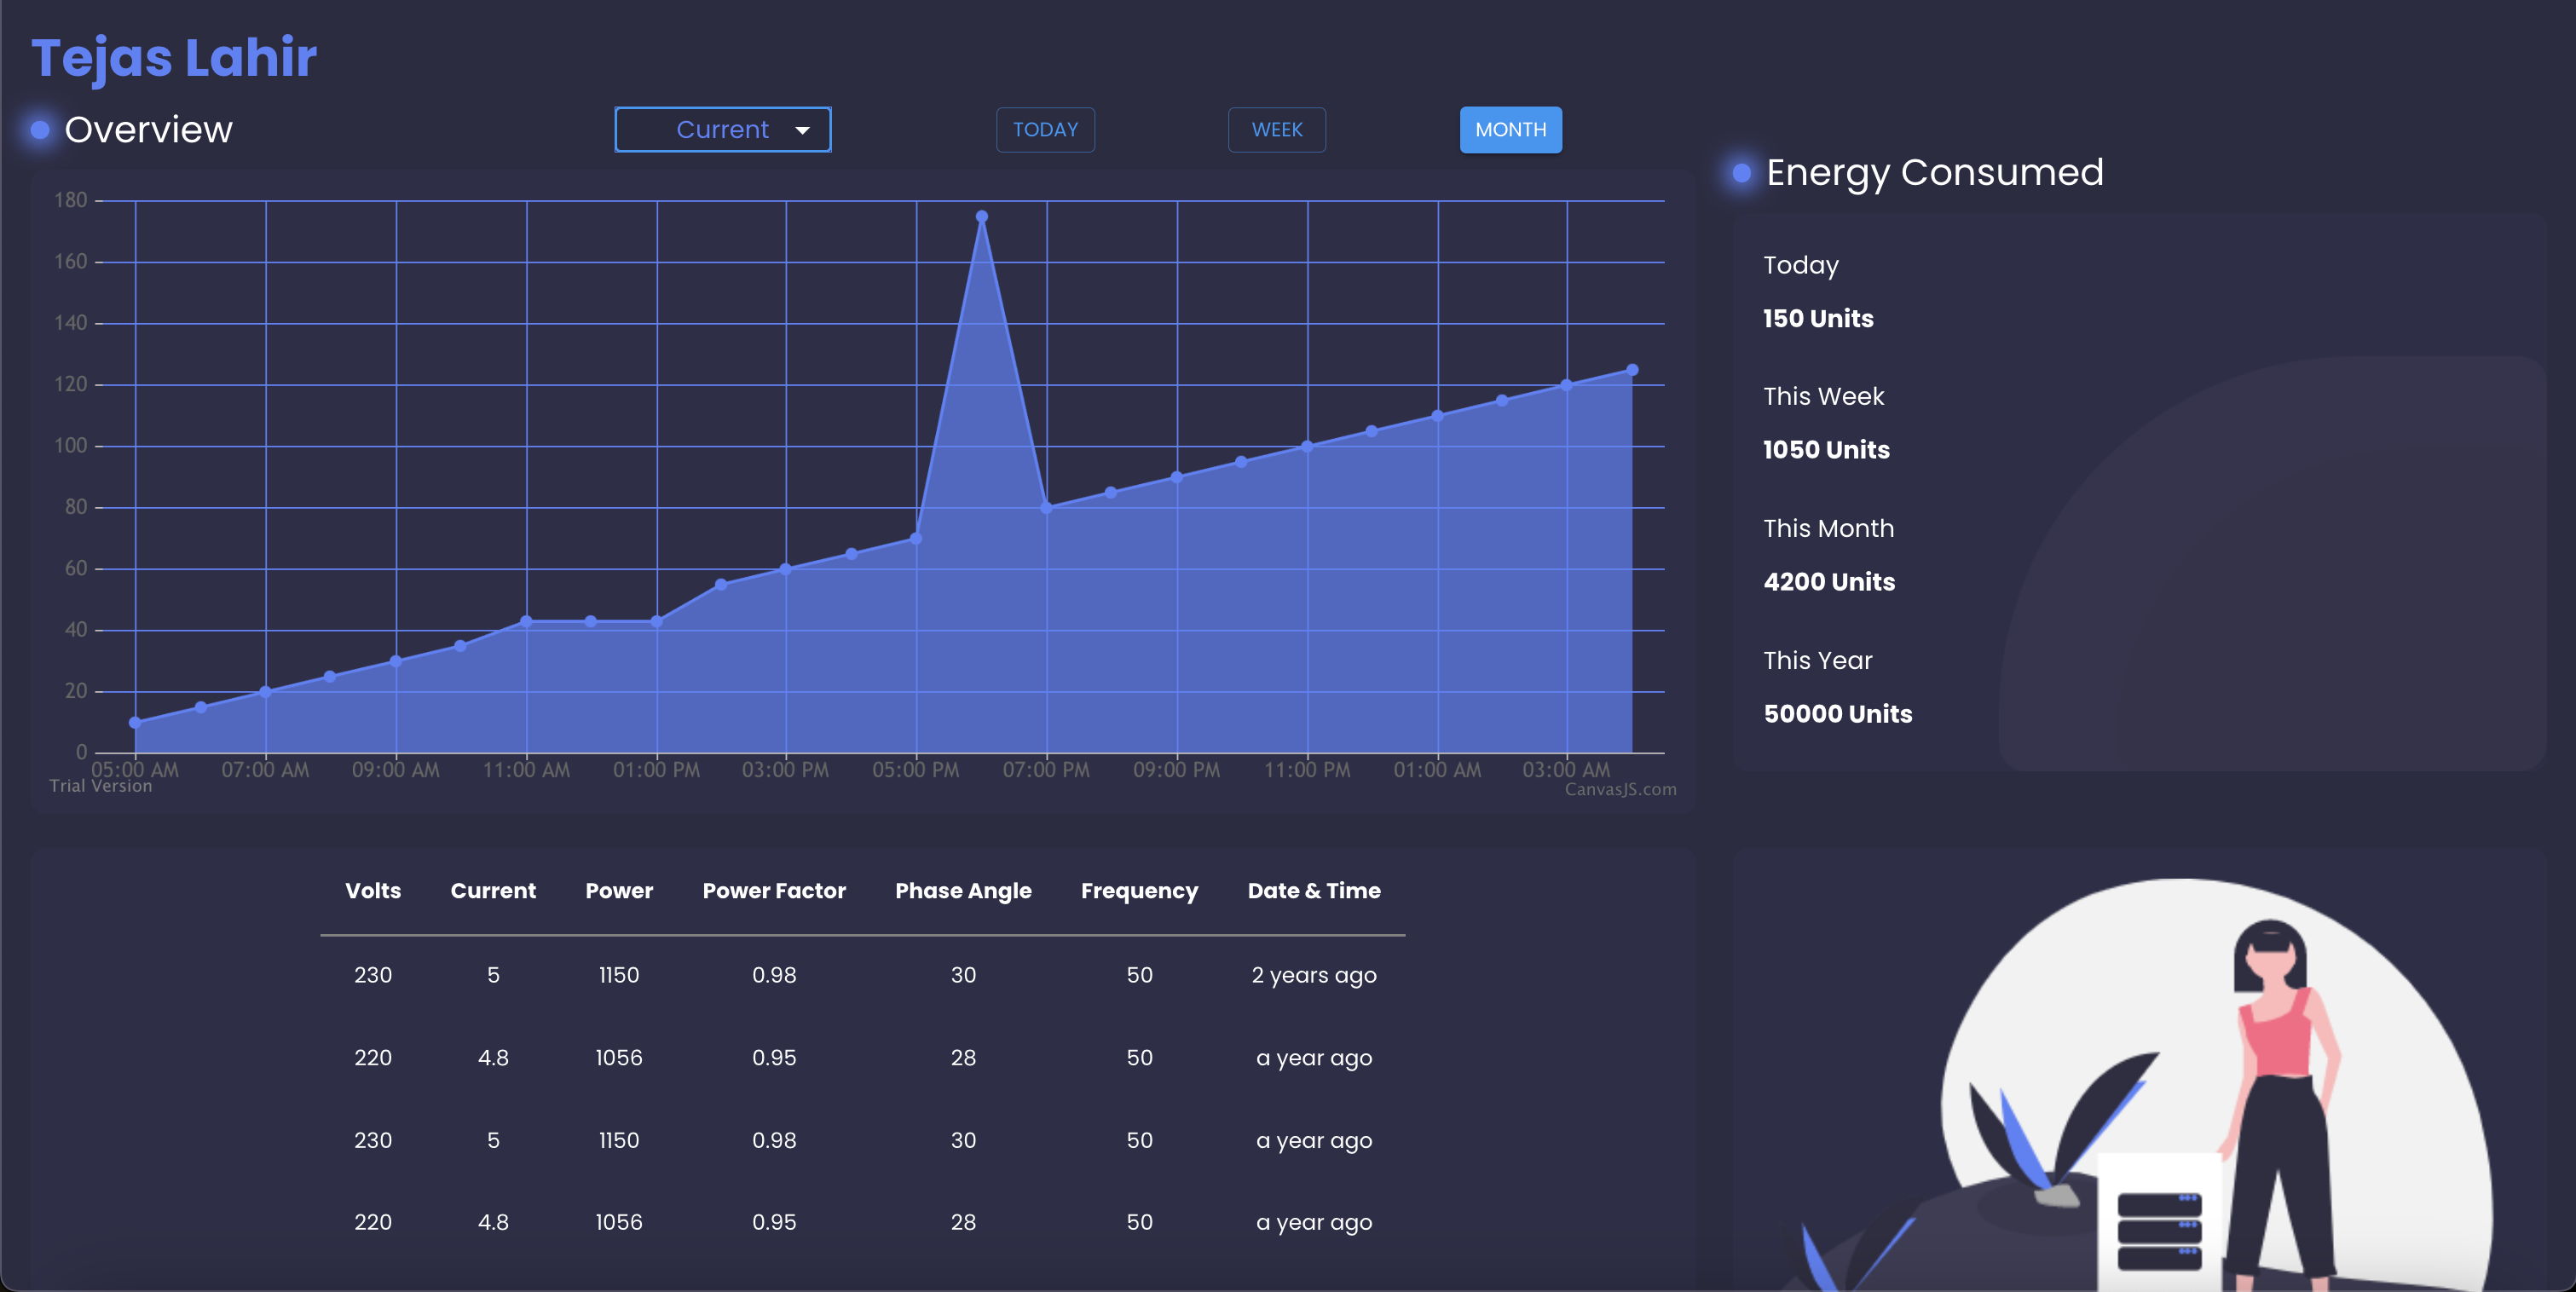Click the blue dot beside Overview

point(40,130)
